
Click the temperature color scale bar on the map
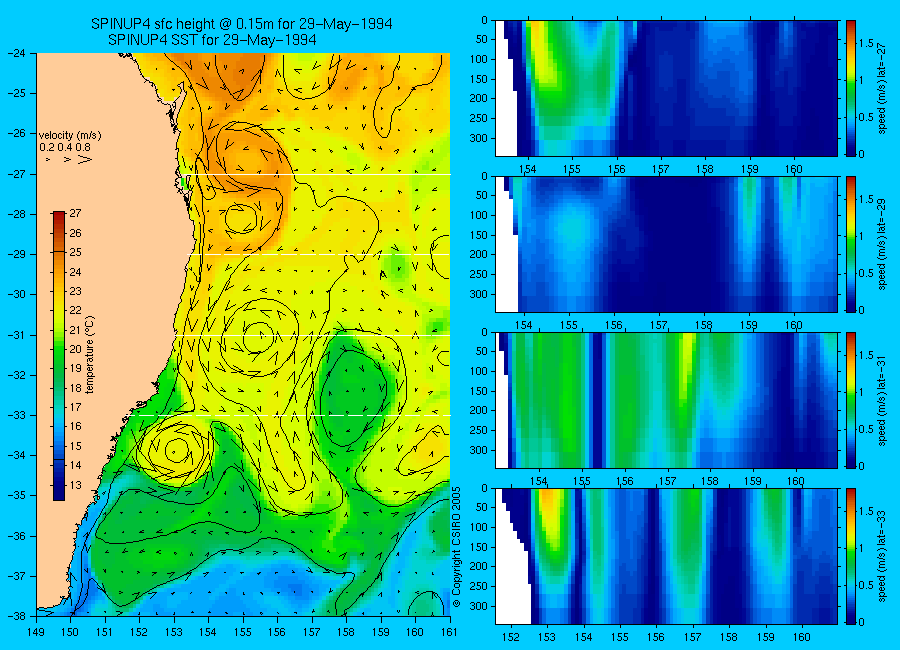point(59,356)
